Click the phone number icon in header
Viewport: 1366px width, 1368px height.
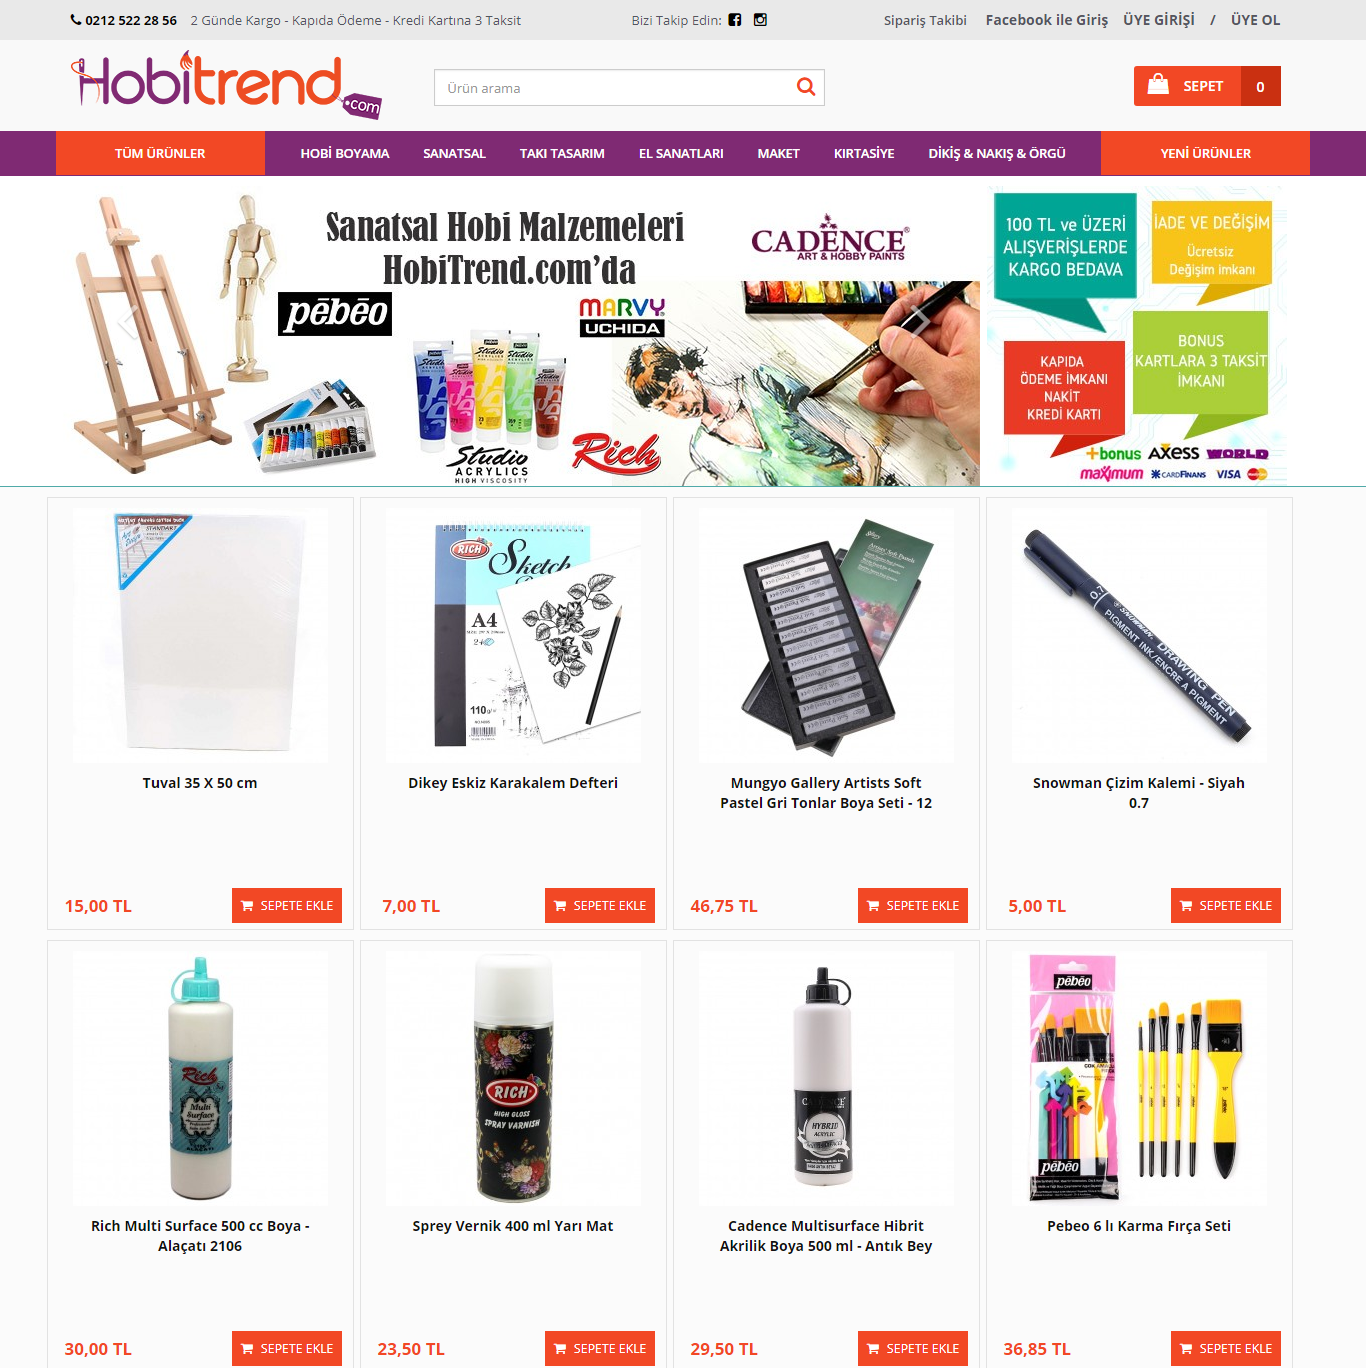point(76,20)
